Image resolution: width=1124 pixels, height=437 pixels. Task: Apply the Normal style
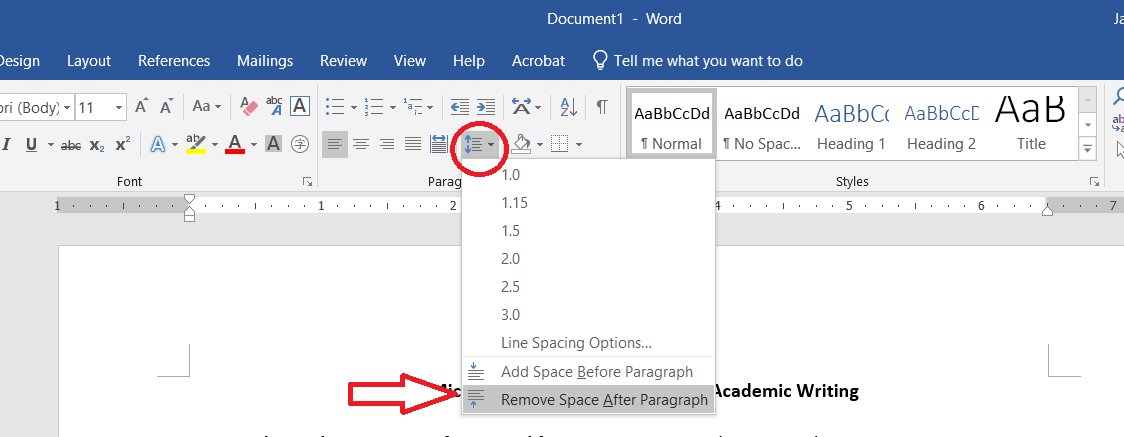pos(672,123)
